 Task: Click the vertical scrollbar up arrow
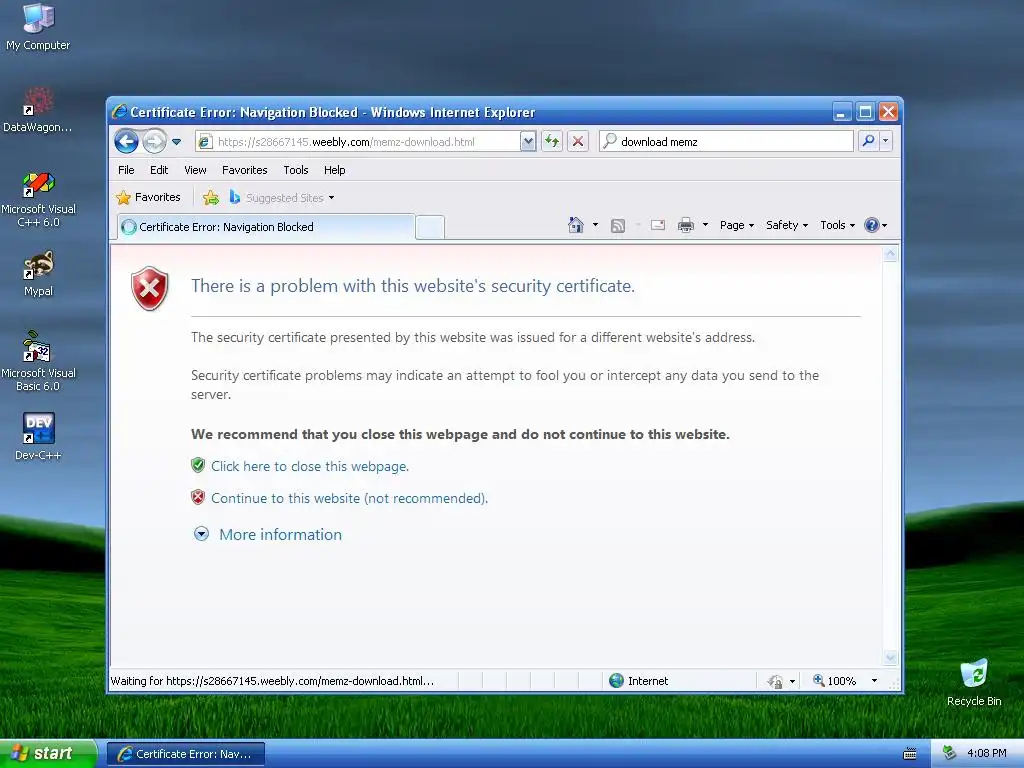[x=890, y=254]
